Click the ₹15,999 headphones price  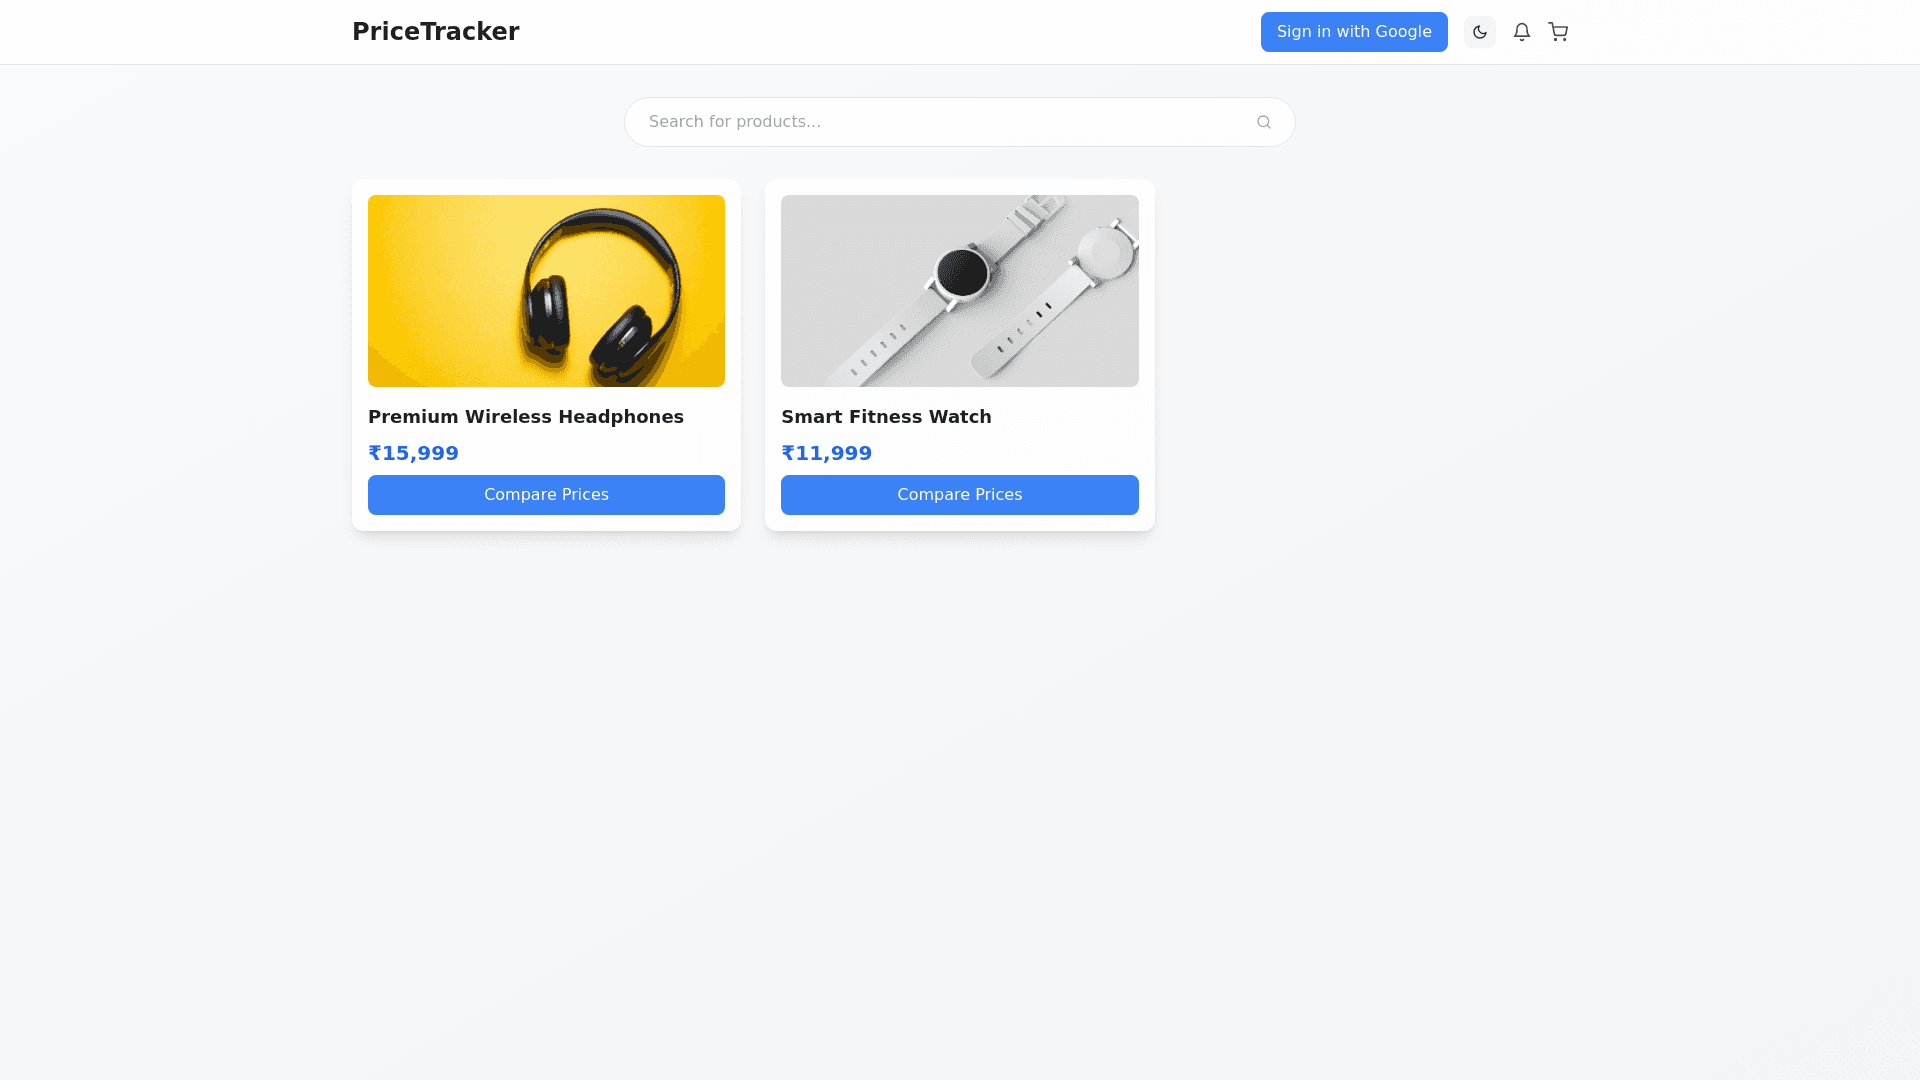(x=413, y=453)
